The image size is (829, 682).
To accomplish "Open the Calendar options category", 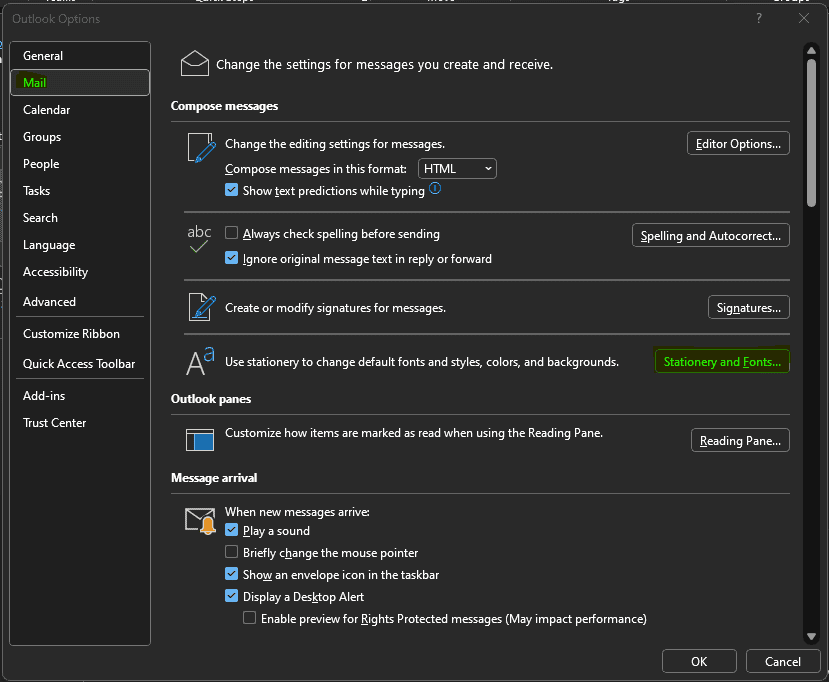I will (x=80, y=109).
